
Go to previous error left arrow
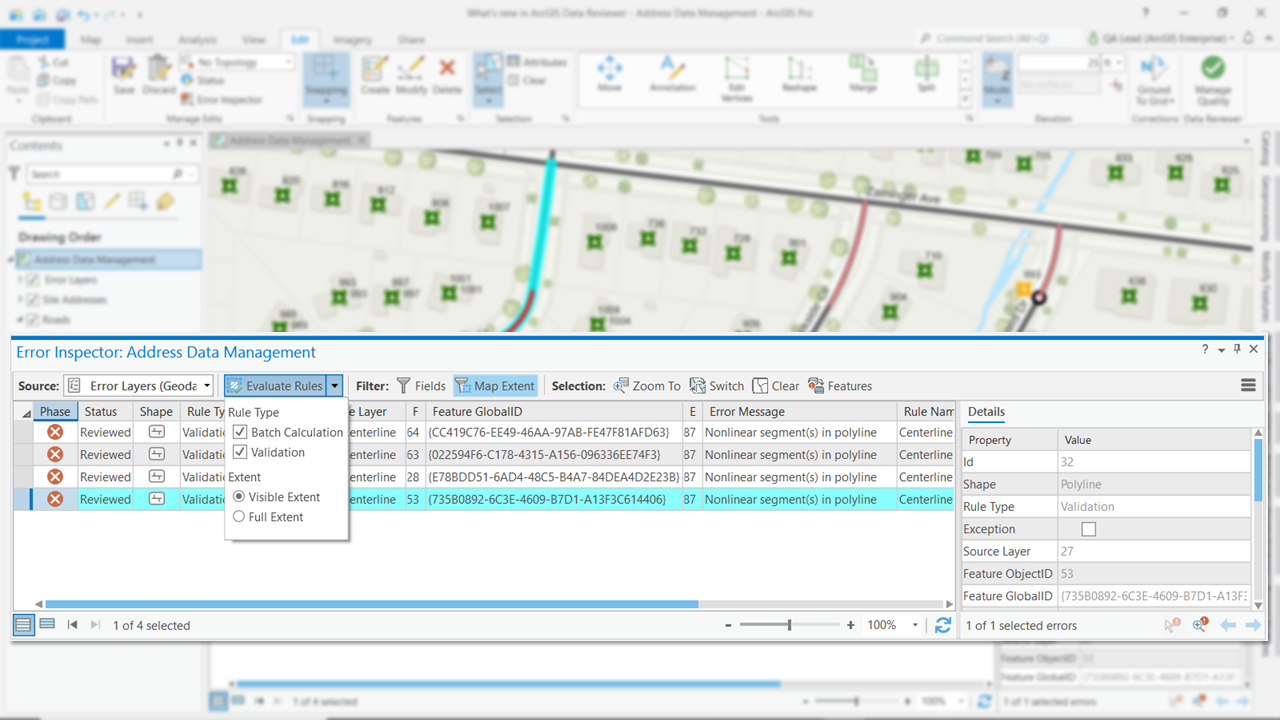point(1227,625)
